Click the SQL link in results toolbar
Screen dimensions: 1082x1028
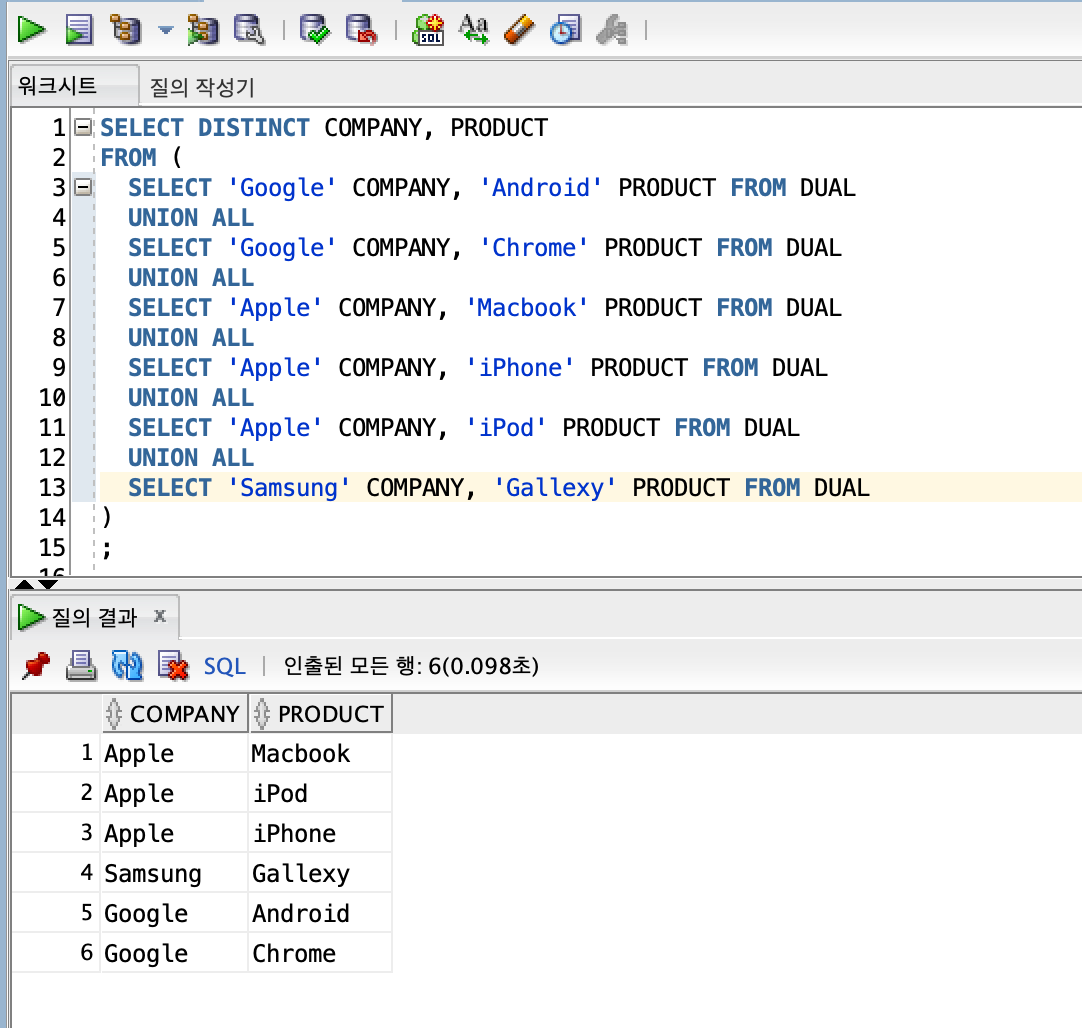224,666
